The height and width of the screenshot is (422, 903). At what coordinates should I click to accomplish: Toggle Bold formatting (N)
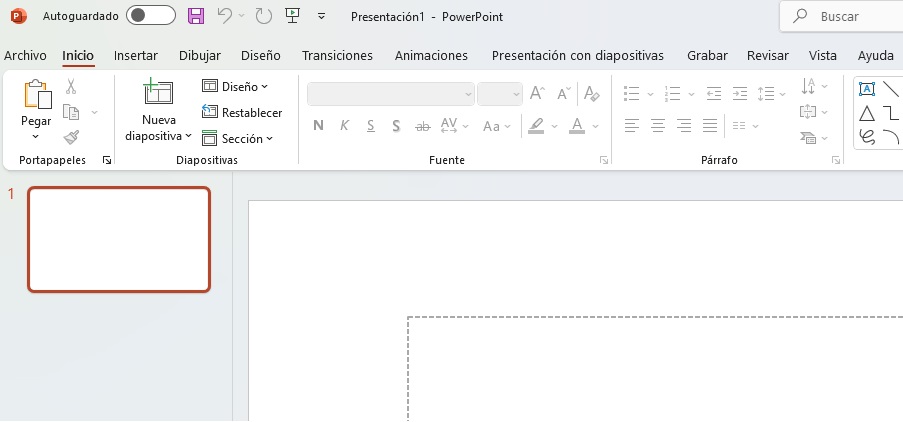tap(318, 126)
